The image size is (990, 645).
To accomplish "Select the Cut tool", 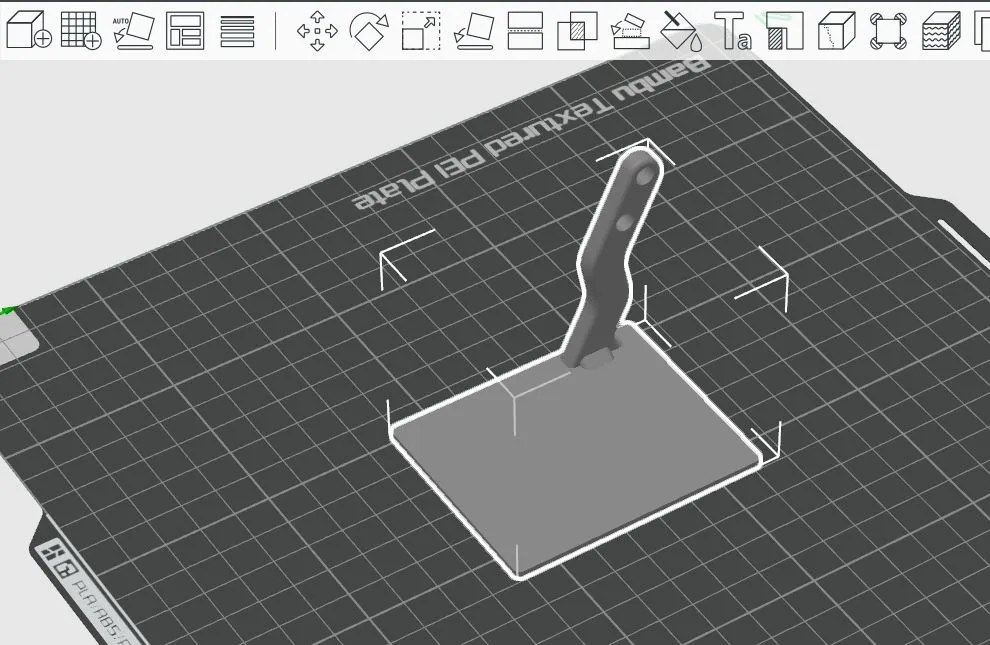I will point(525,30).
